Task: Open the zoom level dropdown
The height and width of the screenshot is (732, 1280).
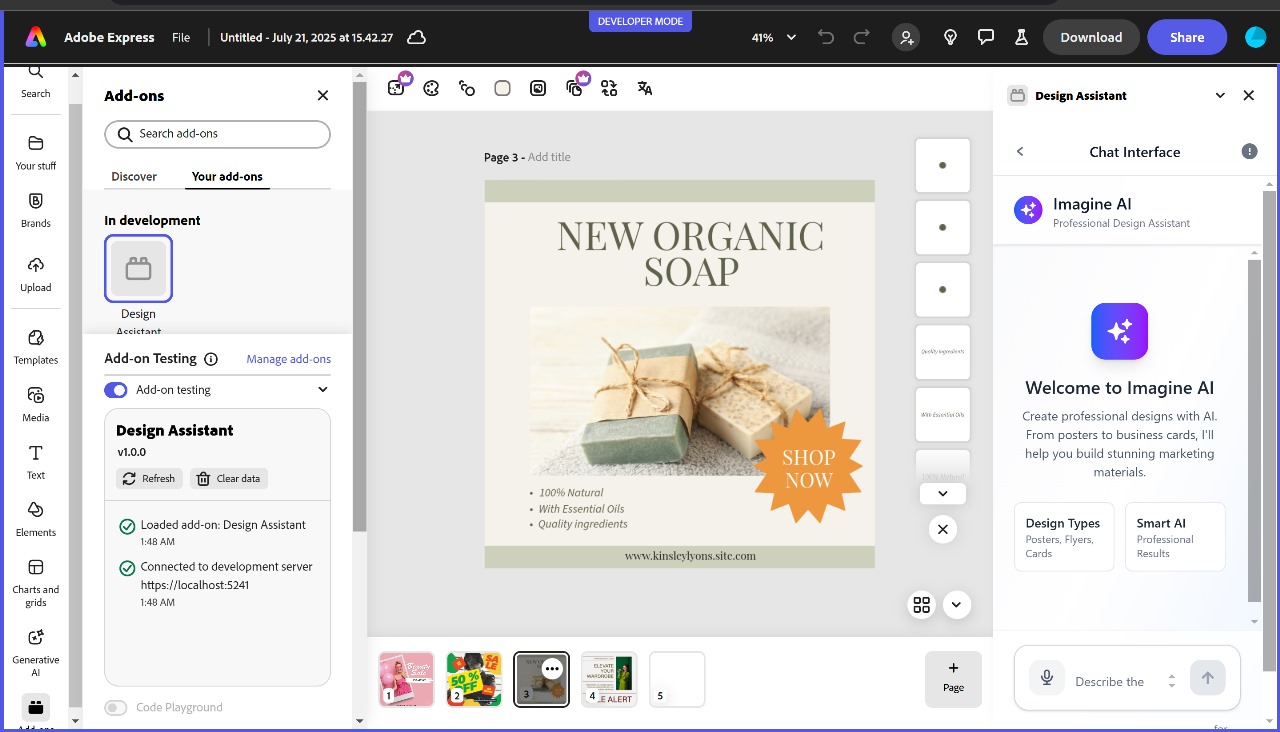Action: [774, 37]
